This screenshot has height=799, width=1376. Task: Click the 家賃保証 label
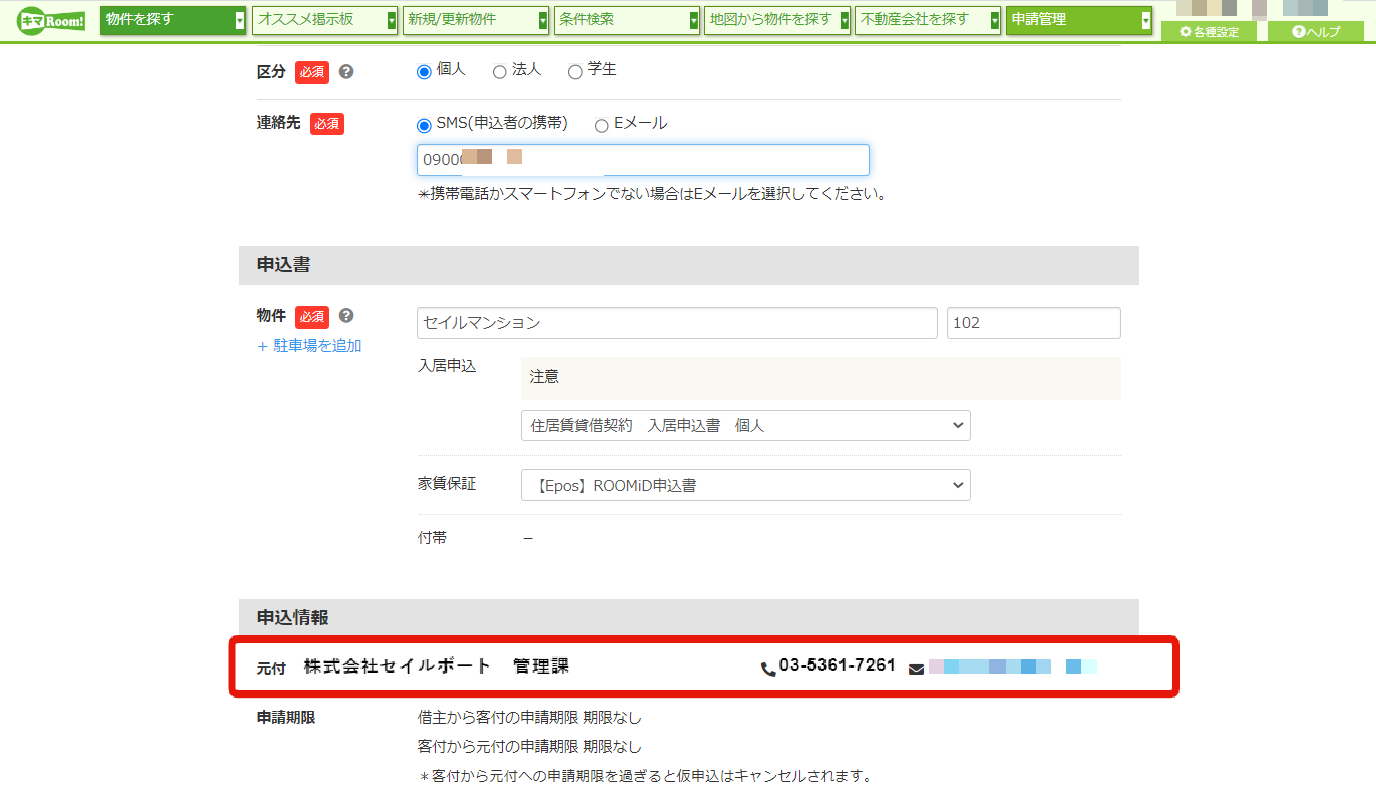coord(447,484)
